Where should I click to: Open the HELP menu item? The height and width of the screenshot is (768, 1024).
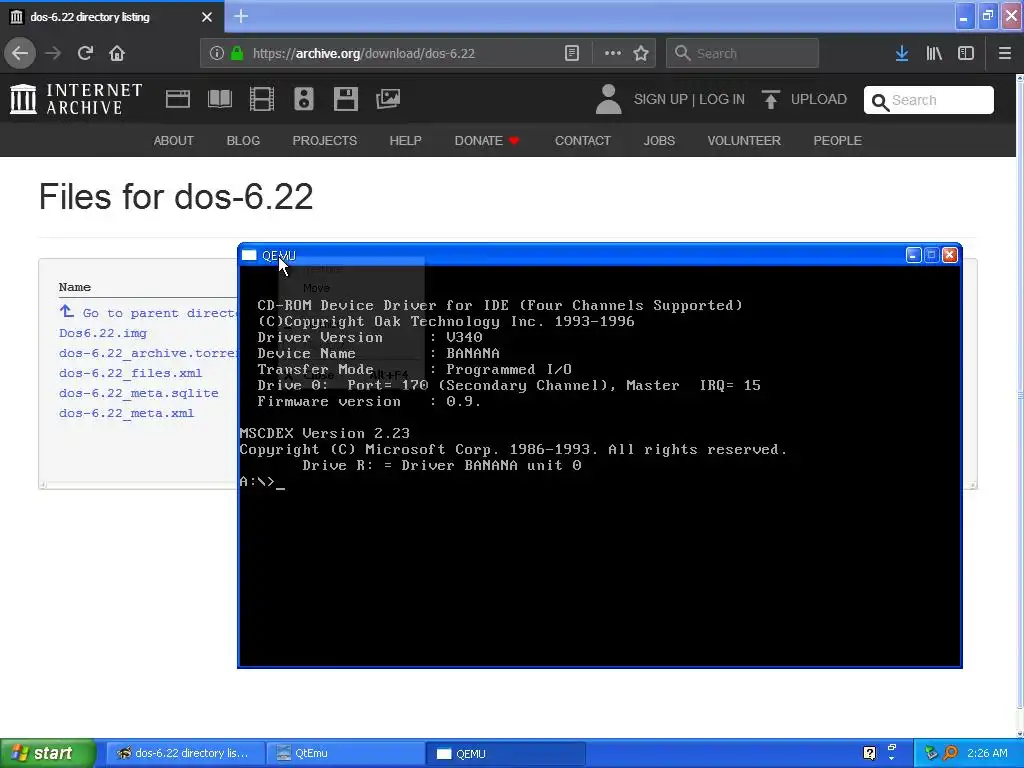point(406,140)
